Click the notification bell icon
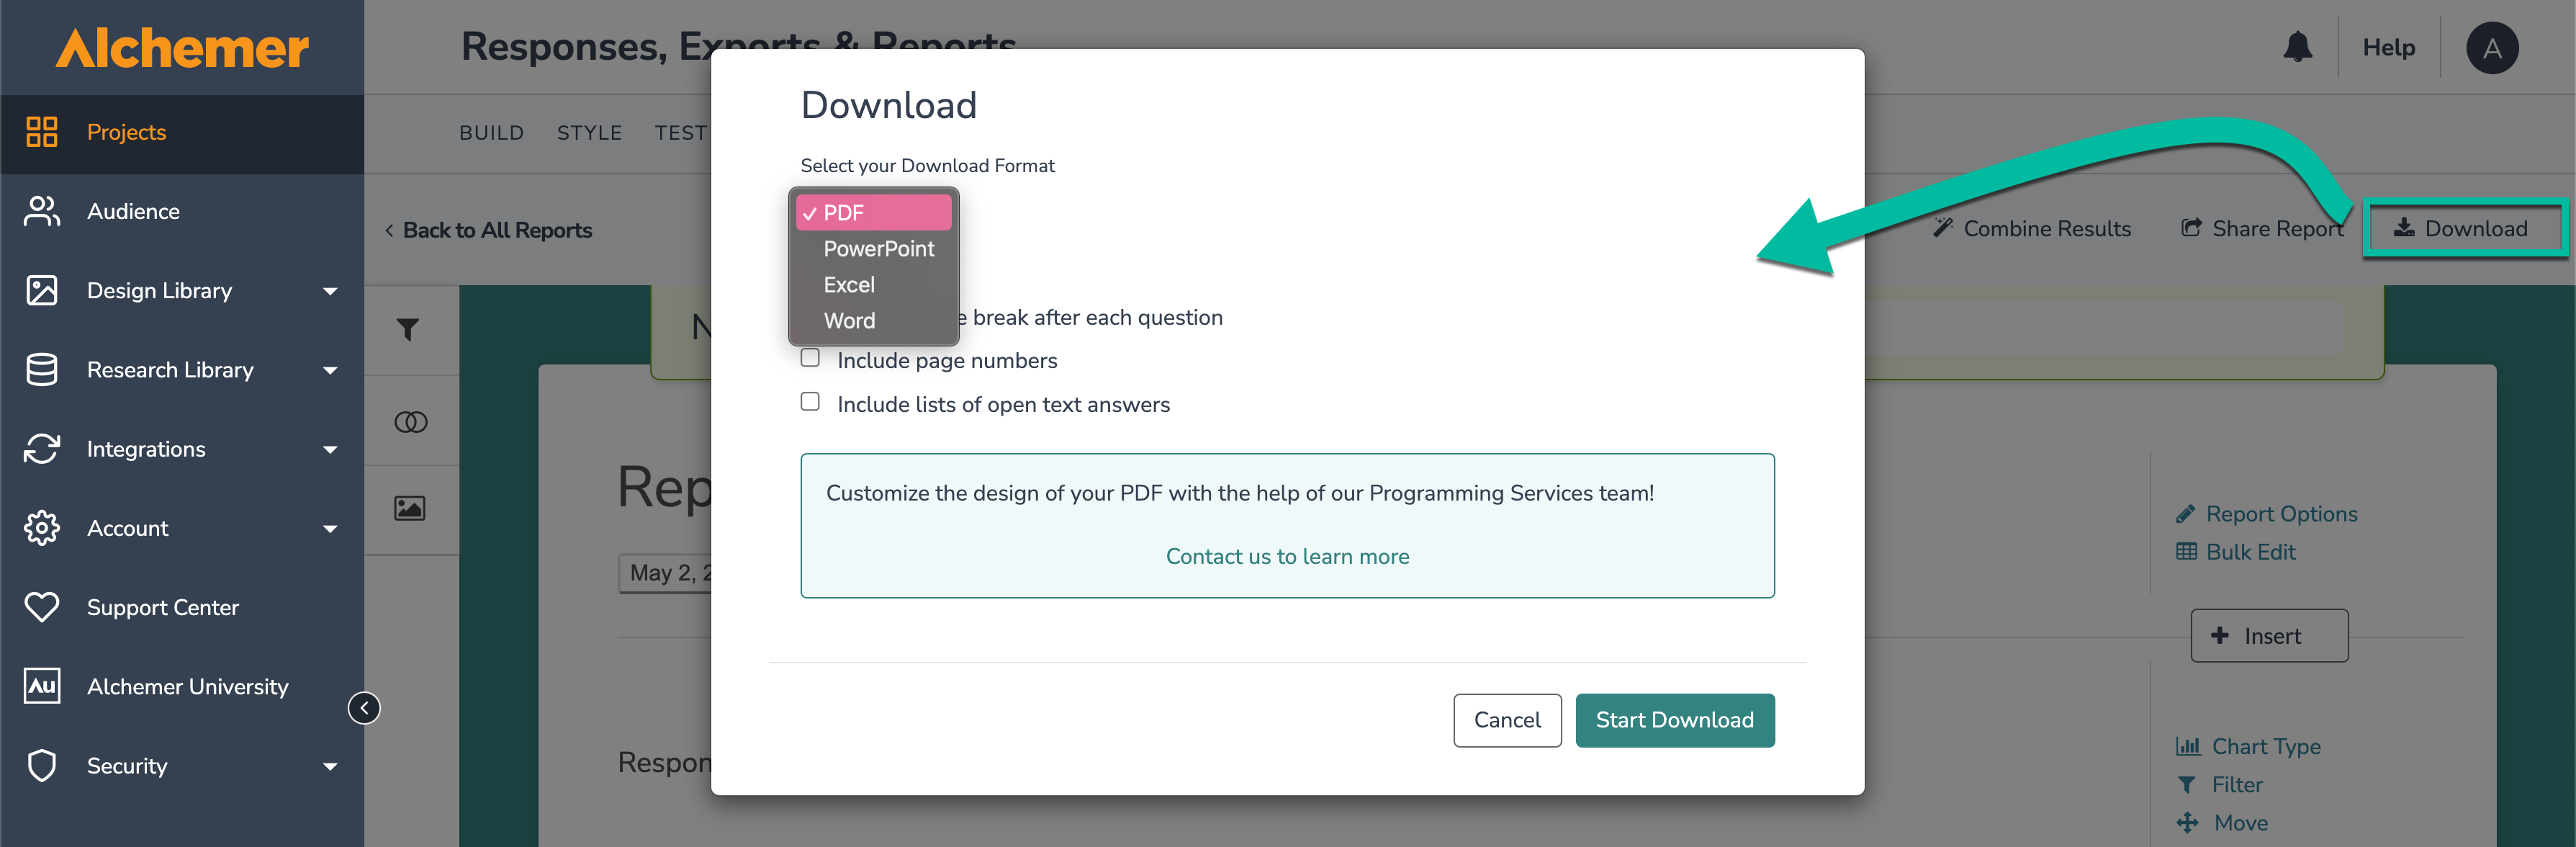The image size is (2576, 847). 2297,47
